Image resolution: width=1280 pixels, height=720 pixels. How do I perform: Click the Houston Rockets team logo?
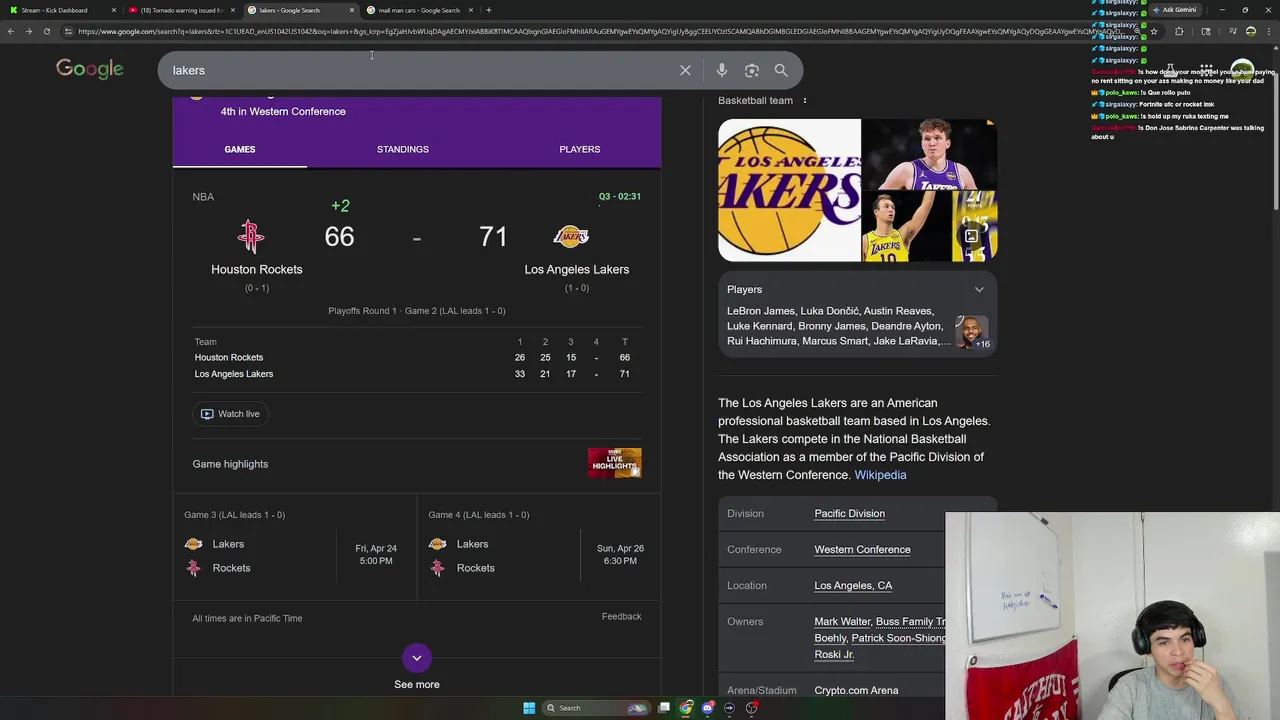[251, 236]
